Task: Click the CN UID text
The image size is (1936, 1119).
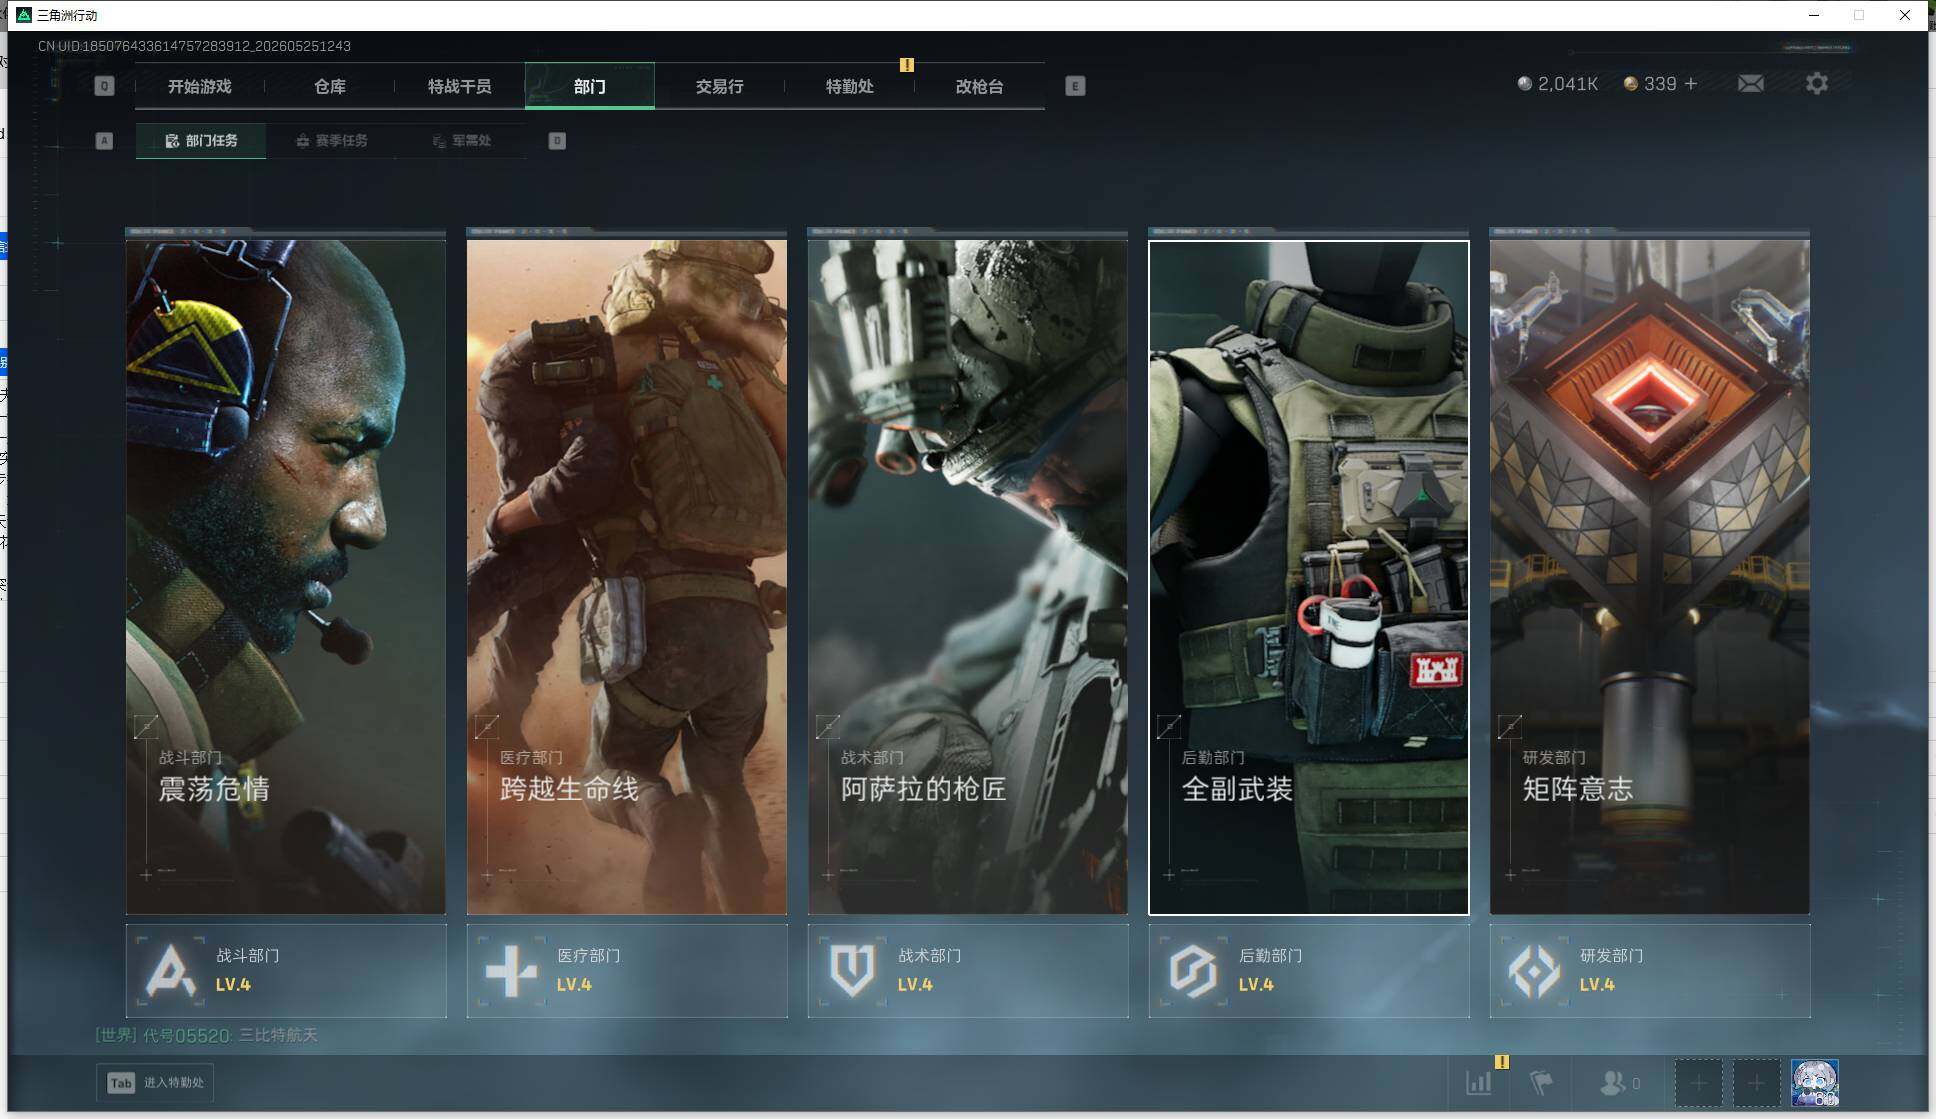Action: [x=194, y=46]
